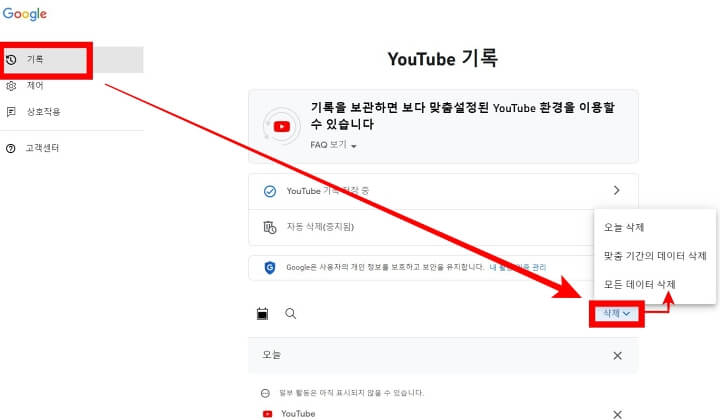The width and height of the screenshot is (720, 420).
Task: Open the search activity magnifier icon
Action: tap(291, 314)
